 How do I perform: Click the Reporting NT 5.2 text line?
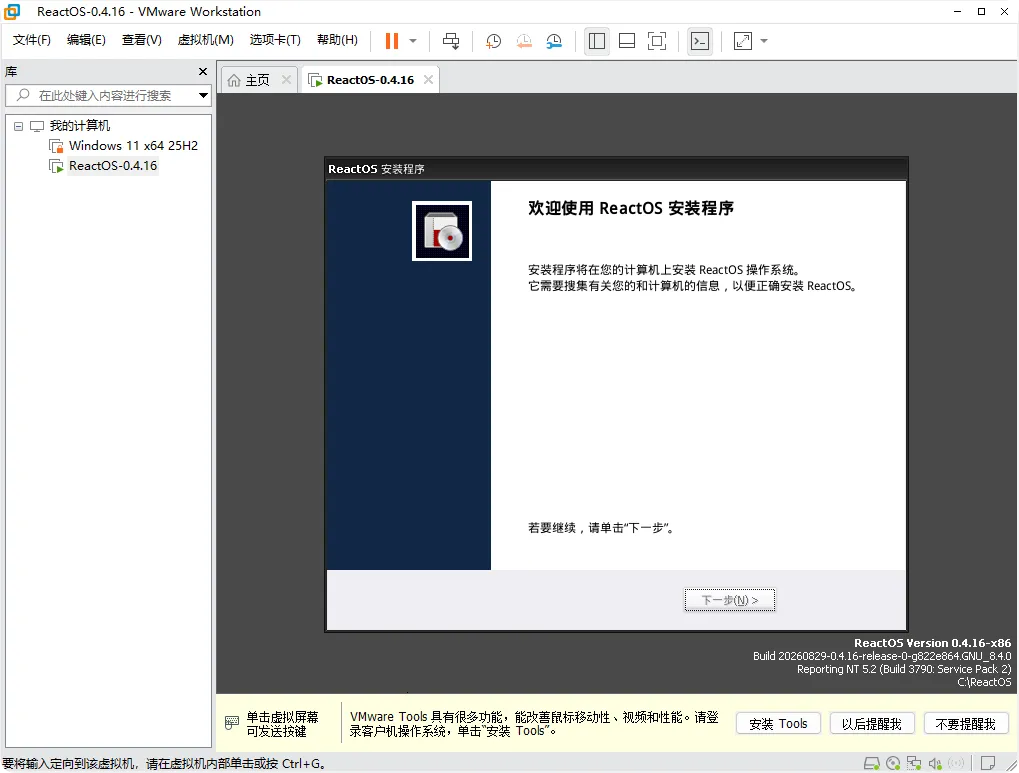(904, 669)
